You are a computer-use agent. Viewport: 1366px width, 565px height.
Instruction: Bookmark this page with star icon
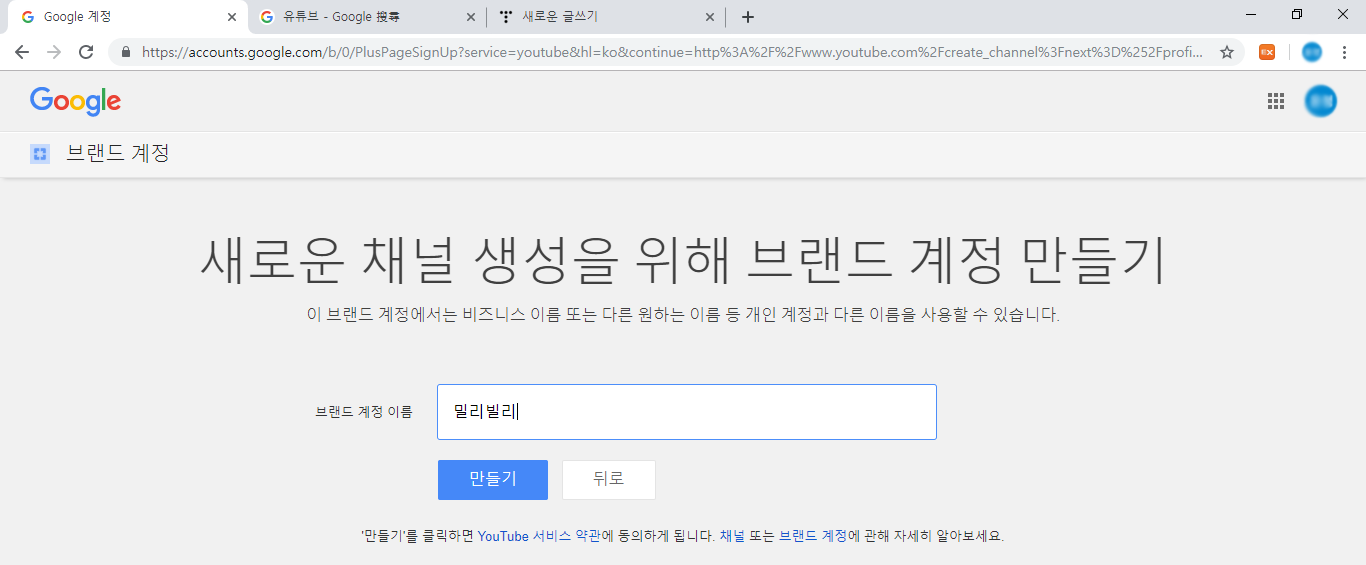pos(1227,52)
